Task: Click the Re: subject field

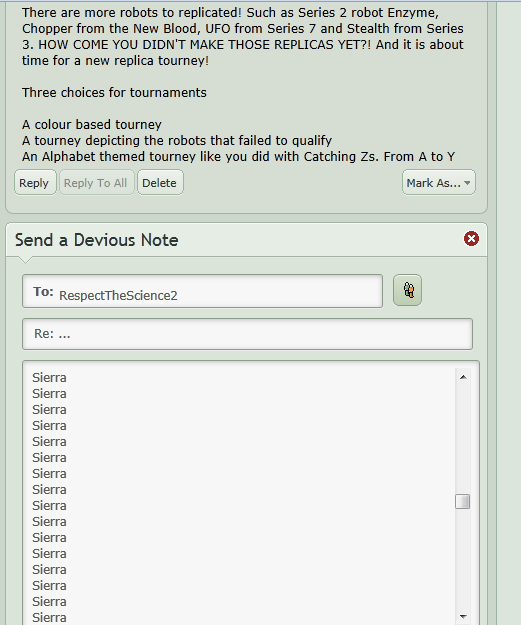Action: pos(248,334)
